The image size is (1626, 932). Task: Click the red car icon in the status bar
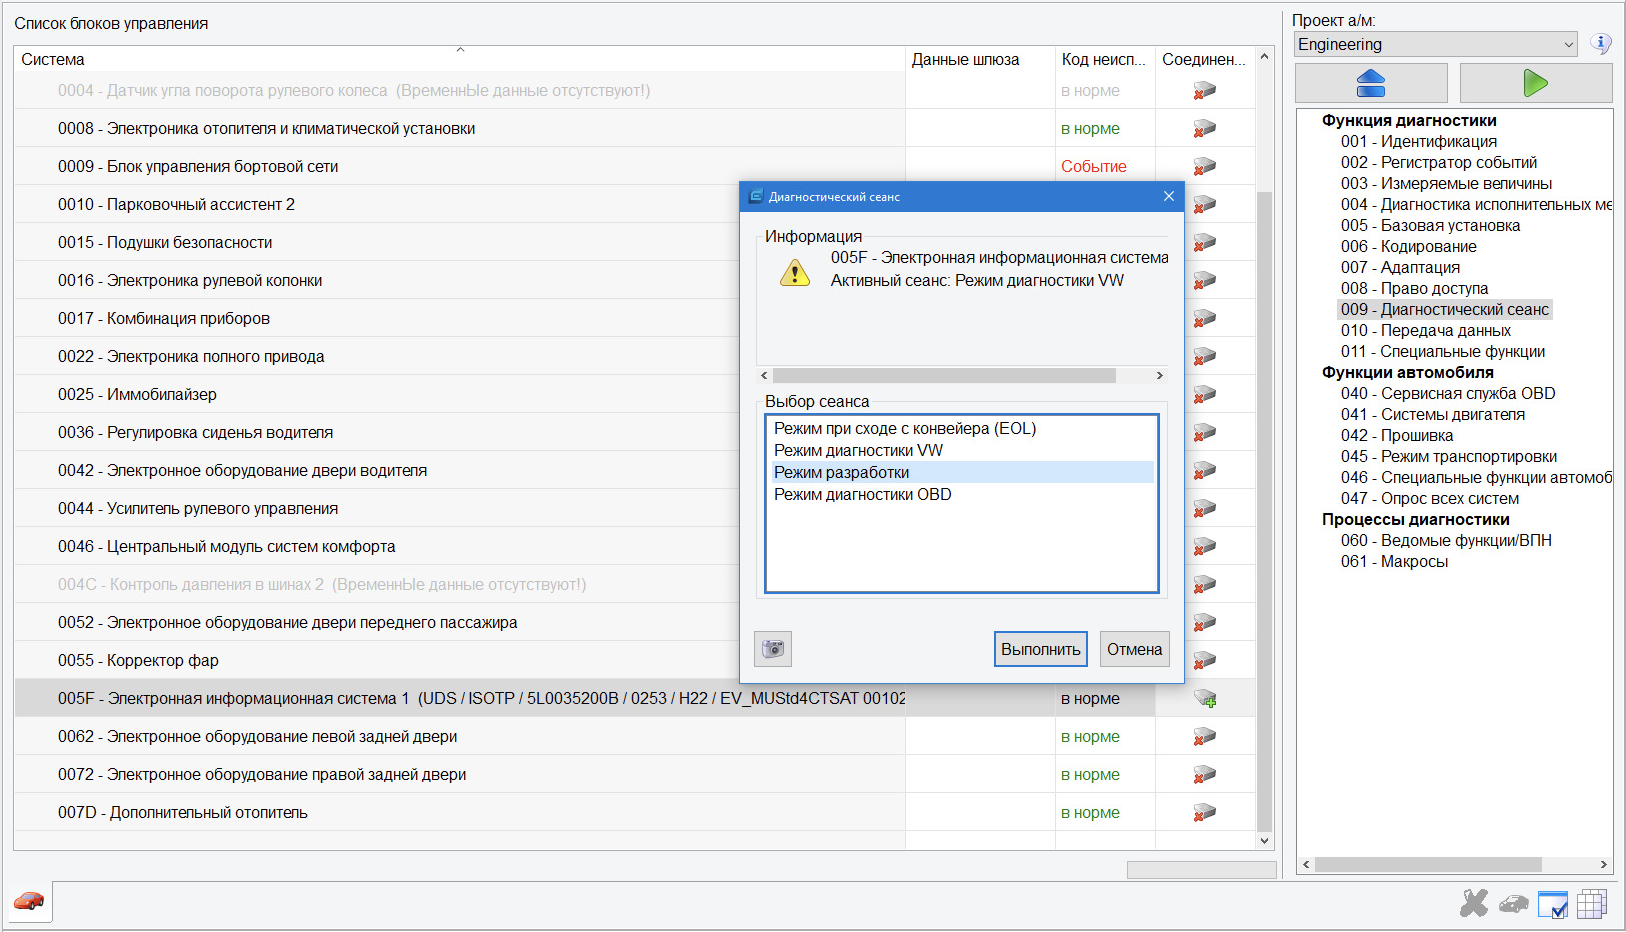click(x=28, y=902)
